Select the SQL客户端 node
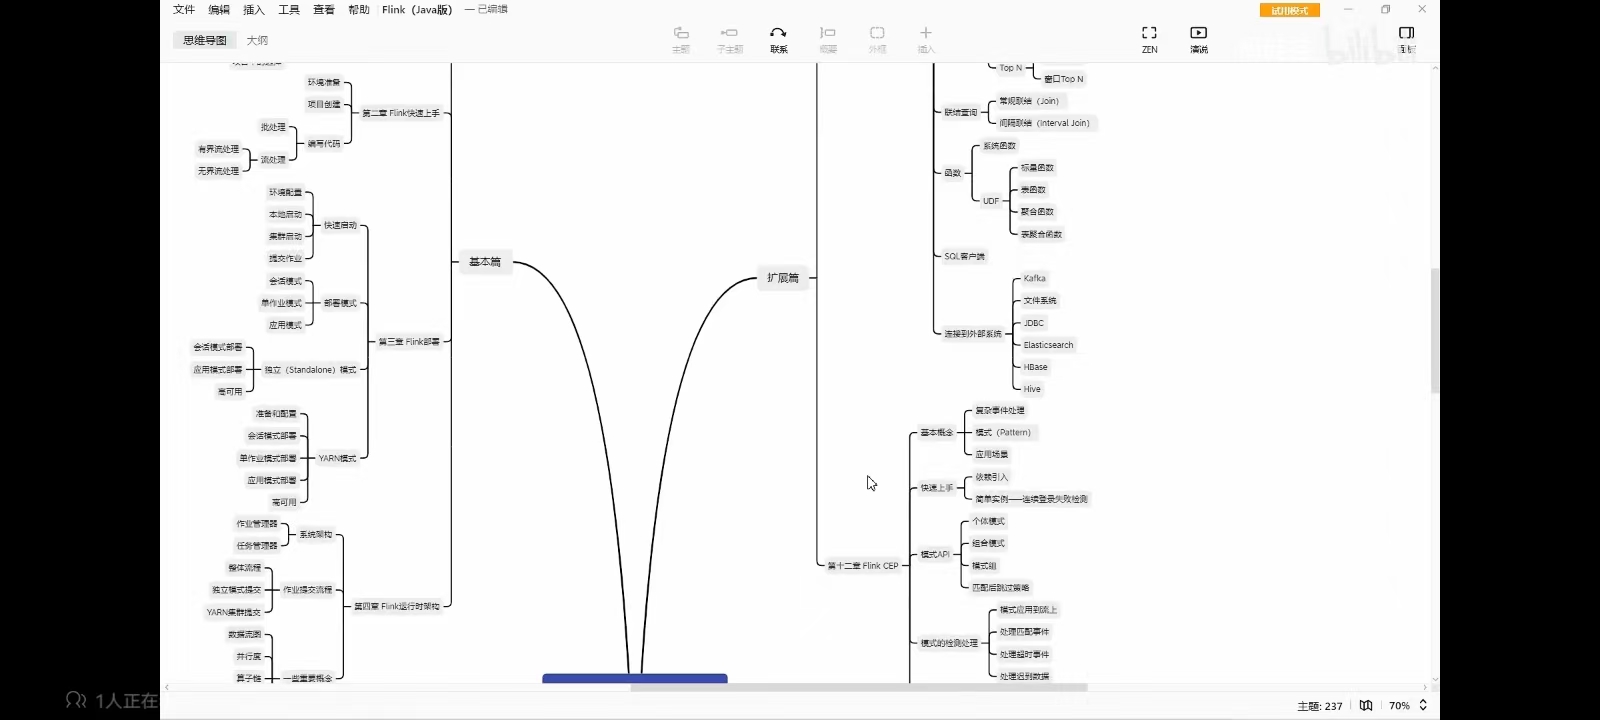 (965, 257)
